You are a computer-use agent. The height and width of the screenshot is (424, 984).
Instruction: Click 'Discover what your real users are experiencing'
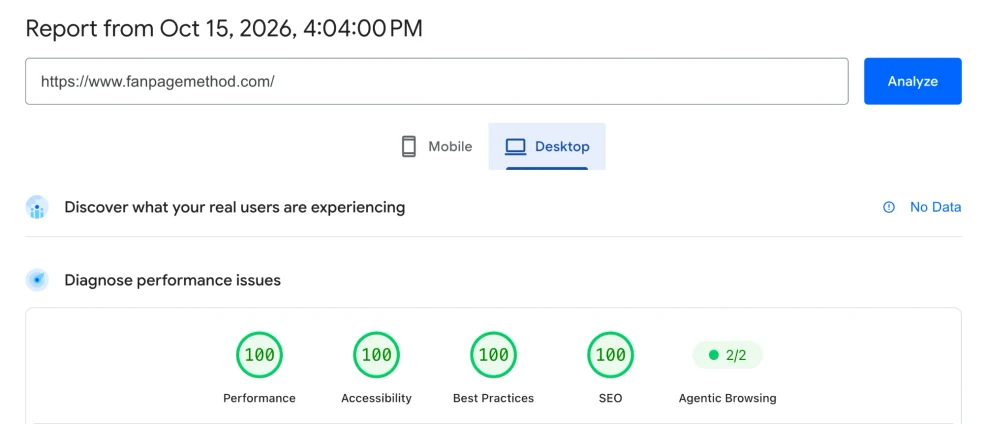[x=235, y=207]
